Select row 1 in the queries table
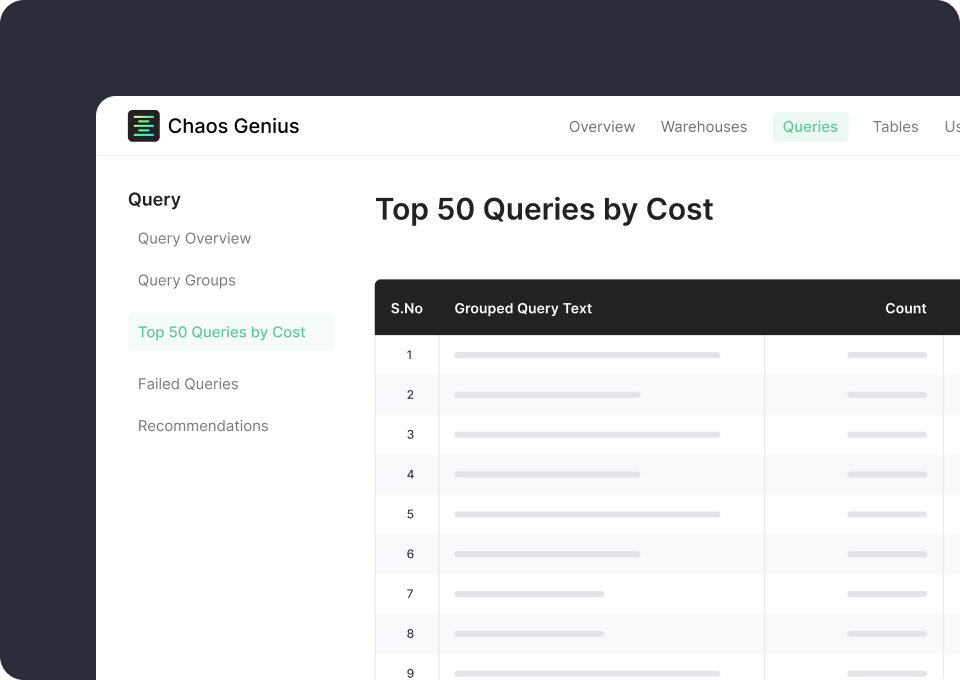960x680 pixels. 600,355
